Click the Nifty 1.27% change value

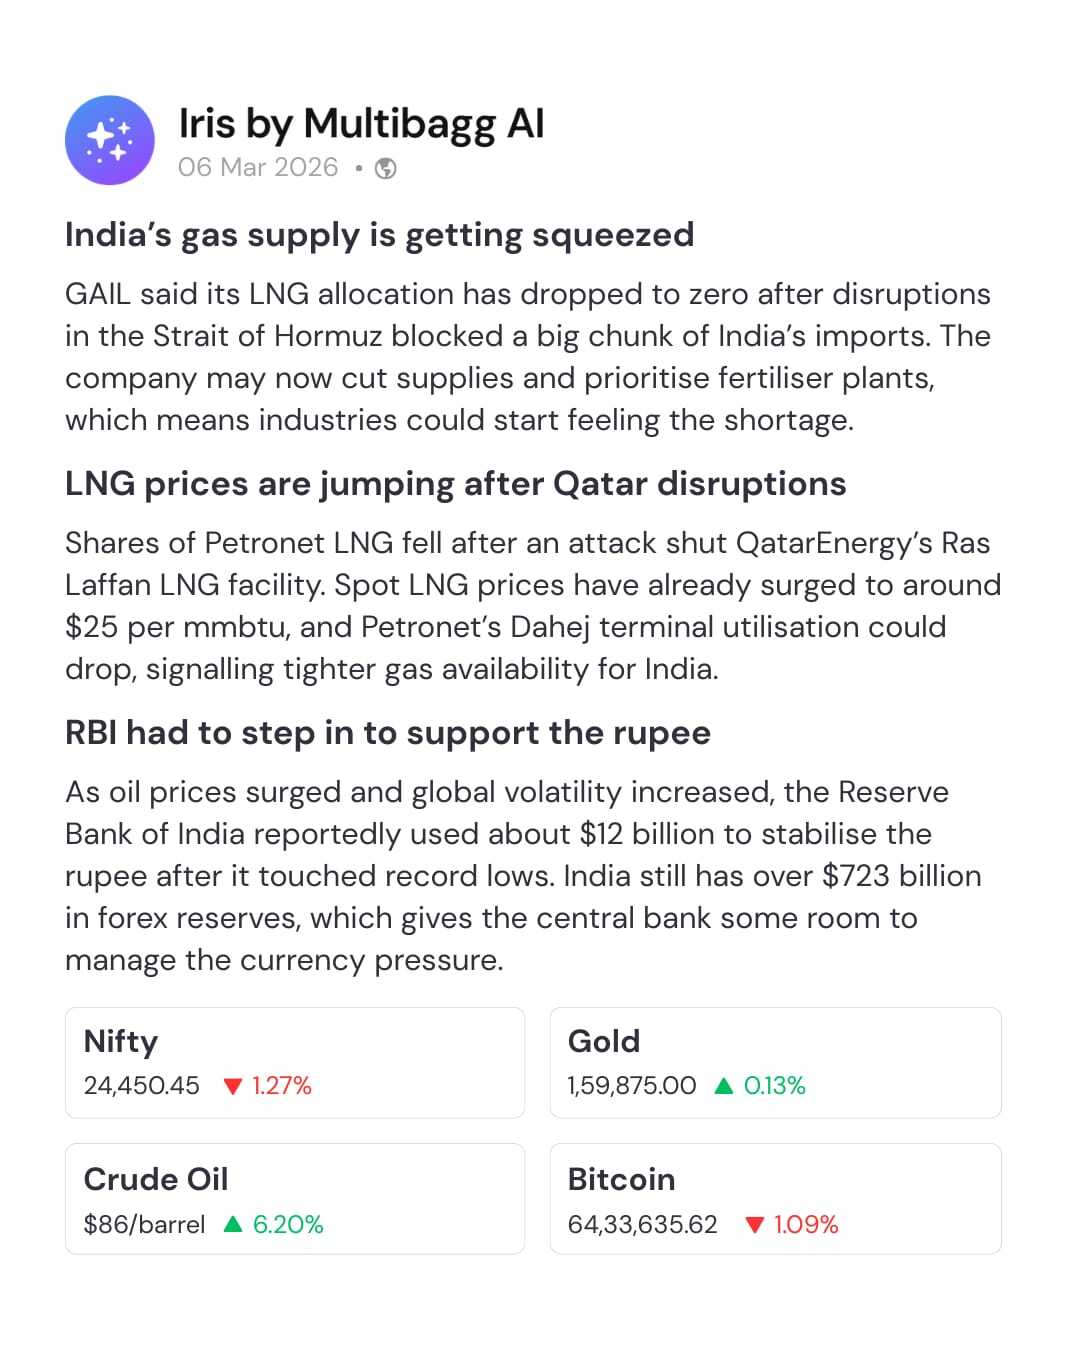click(282, 1086)
